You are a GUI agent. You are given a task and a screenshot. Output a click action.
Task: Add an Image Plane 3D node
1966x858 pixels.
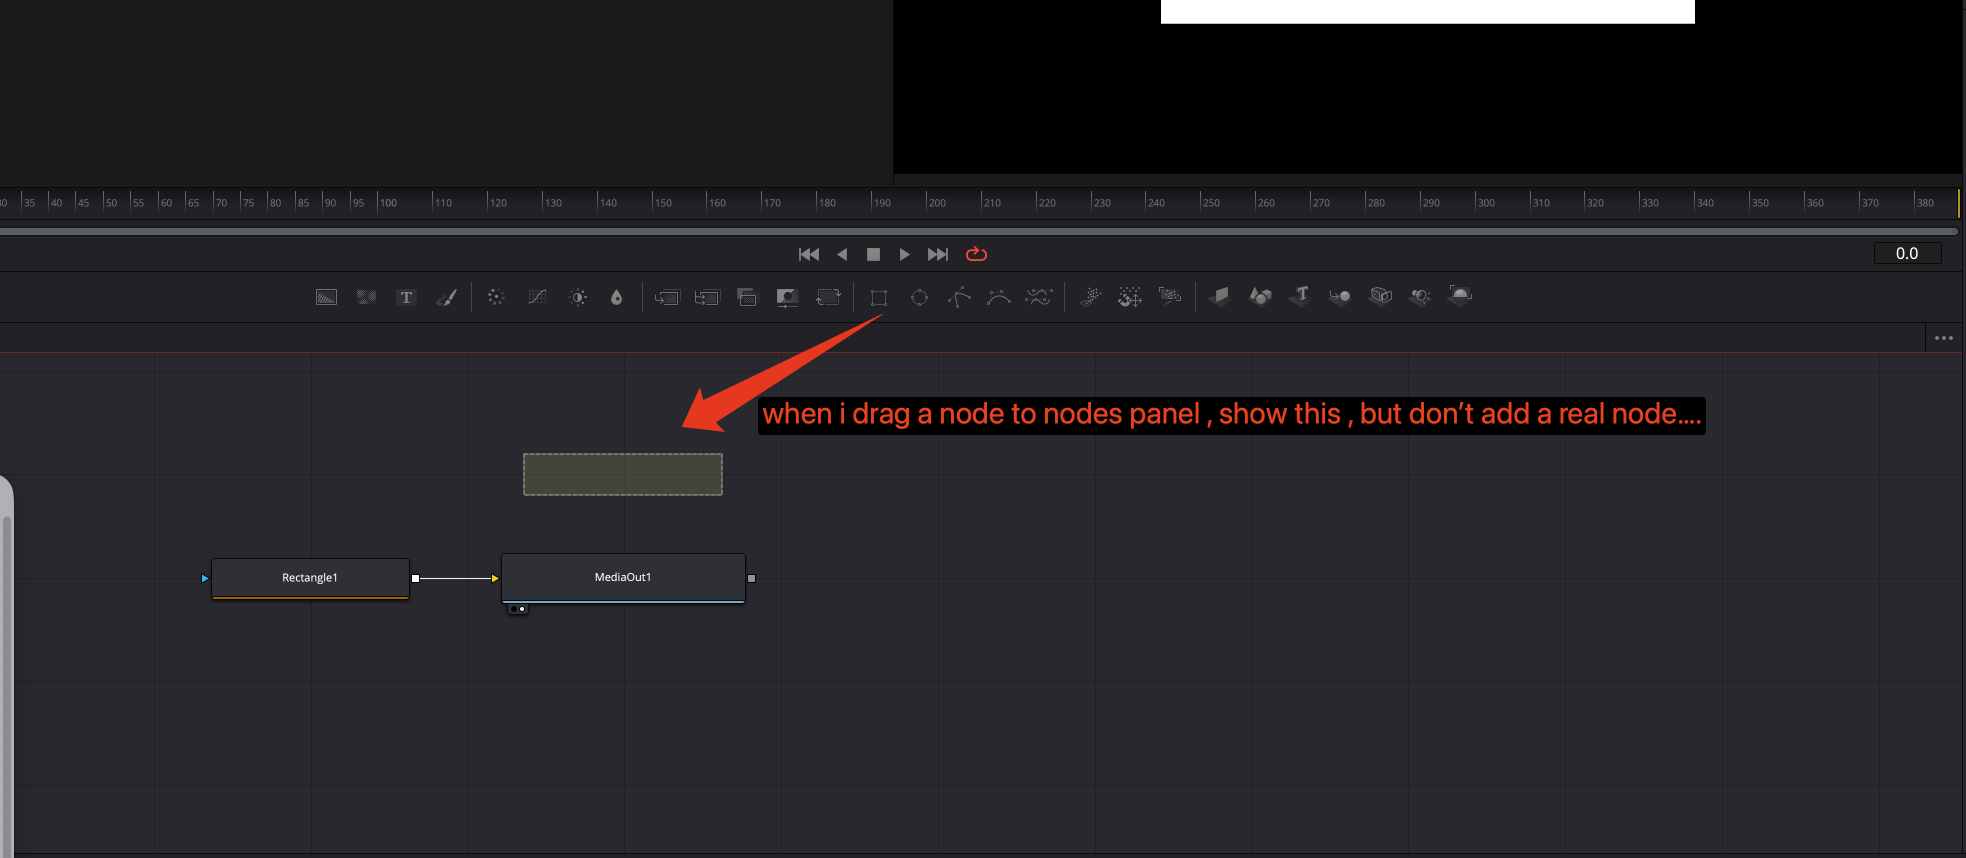[1220, 296]
